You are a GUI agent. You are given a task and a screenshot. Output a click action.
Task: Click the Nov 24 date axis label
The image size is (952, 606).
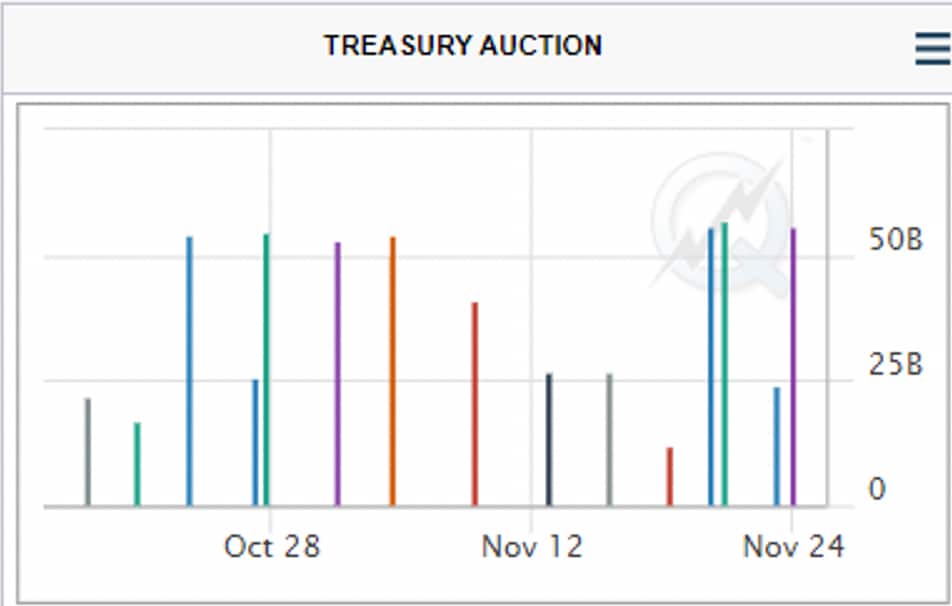click(x=792, y=546)
